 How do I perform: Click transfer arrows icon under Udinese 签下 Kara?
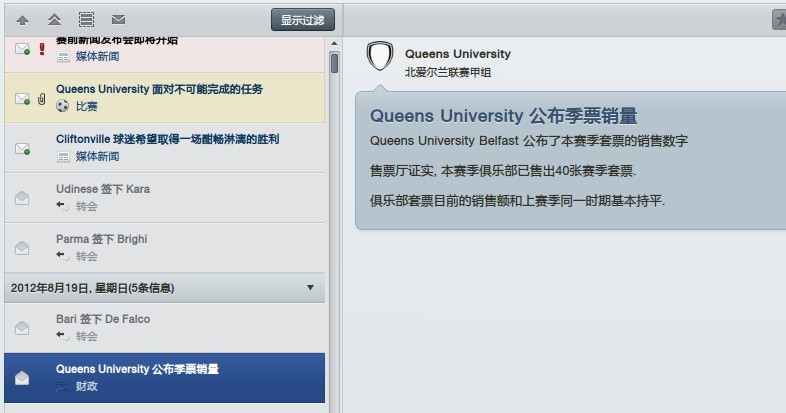pos(63,206)
